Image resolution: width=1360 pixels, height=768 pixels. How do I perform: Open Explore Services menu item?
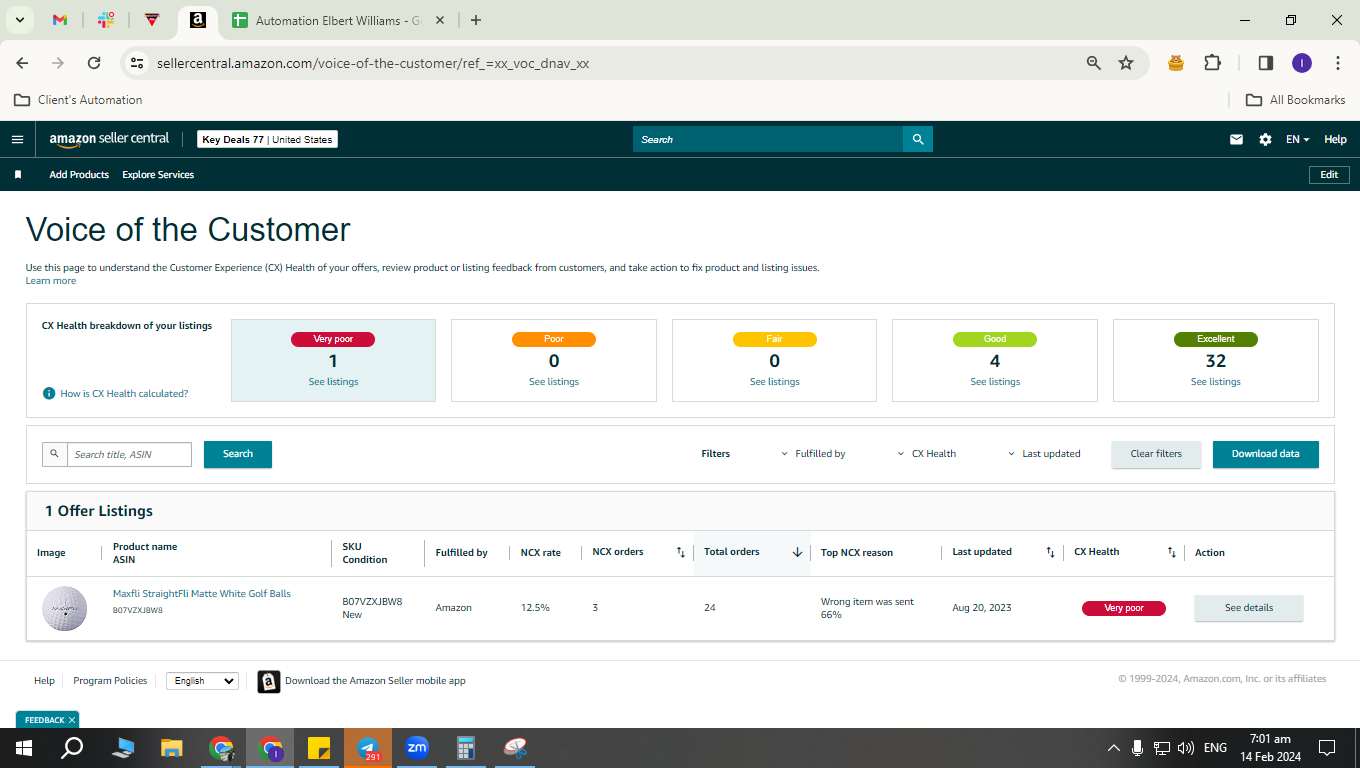(x=158, y=175)
